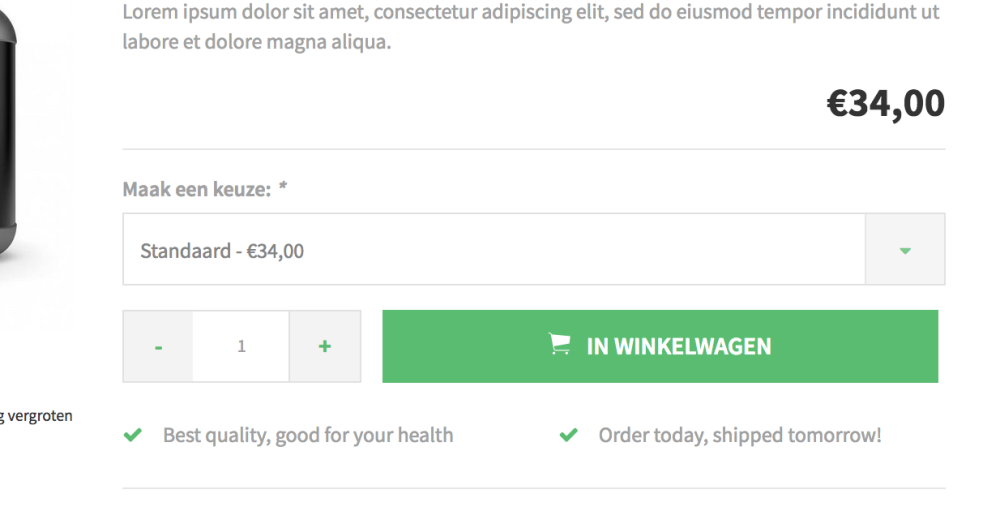Click 'Best quality, good for your health' text

point(308,435)
